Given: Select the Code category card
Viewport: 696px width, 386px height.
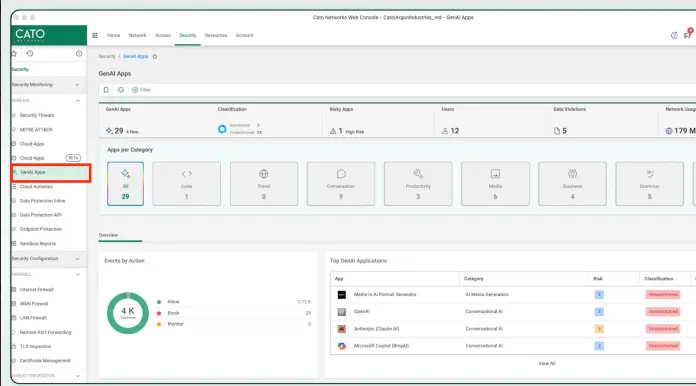Looking at the screenshot, I should tap(186, 184).
